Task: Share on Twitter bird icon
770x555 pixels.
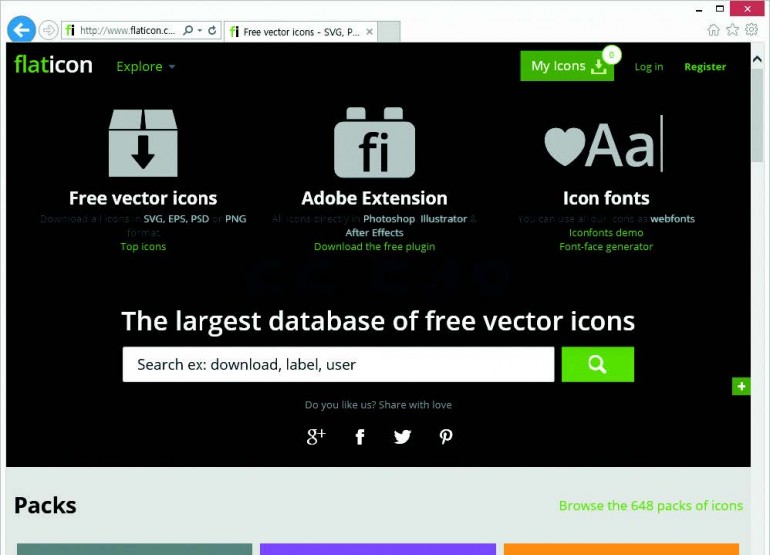Action: 402,437
